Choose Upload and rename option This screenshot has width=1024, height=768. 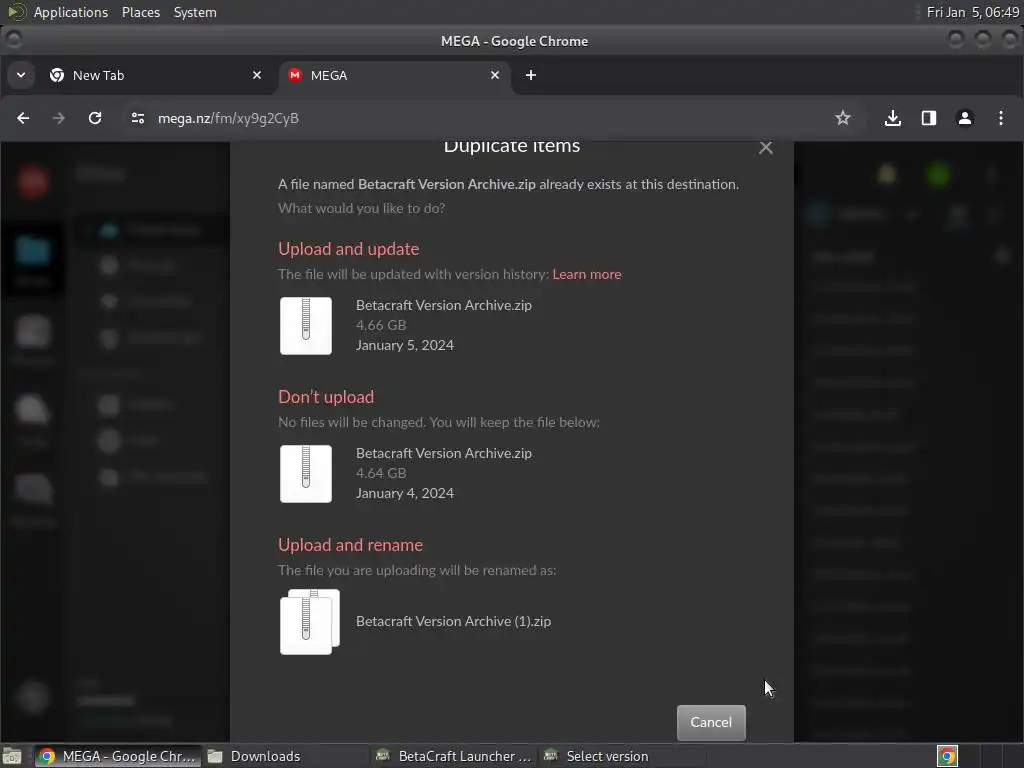click(x=351, y=545)
